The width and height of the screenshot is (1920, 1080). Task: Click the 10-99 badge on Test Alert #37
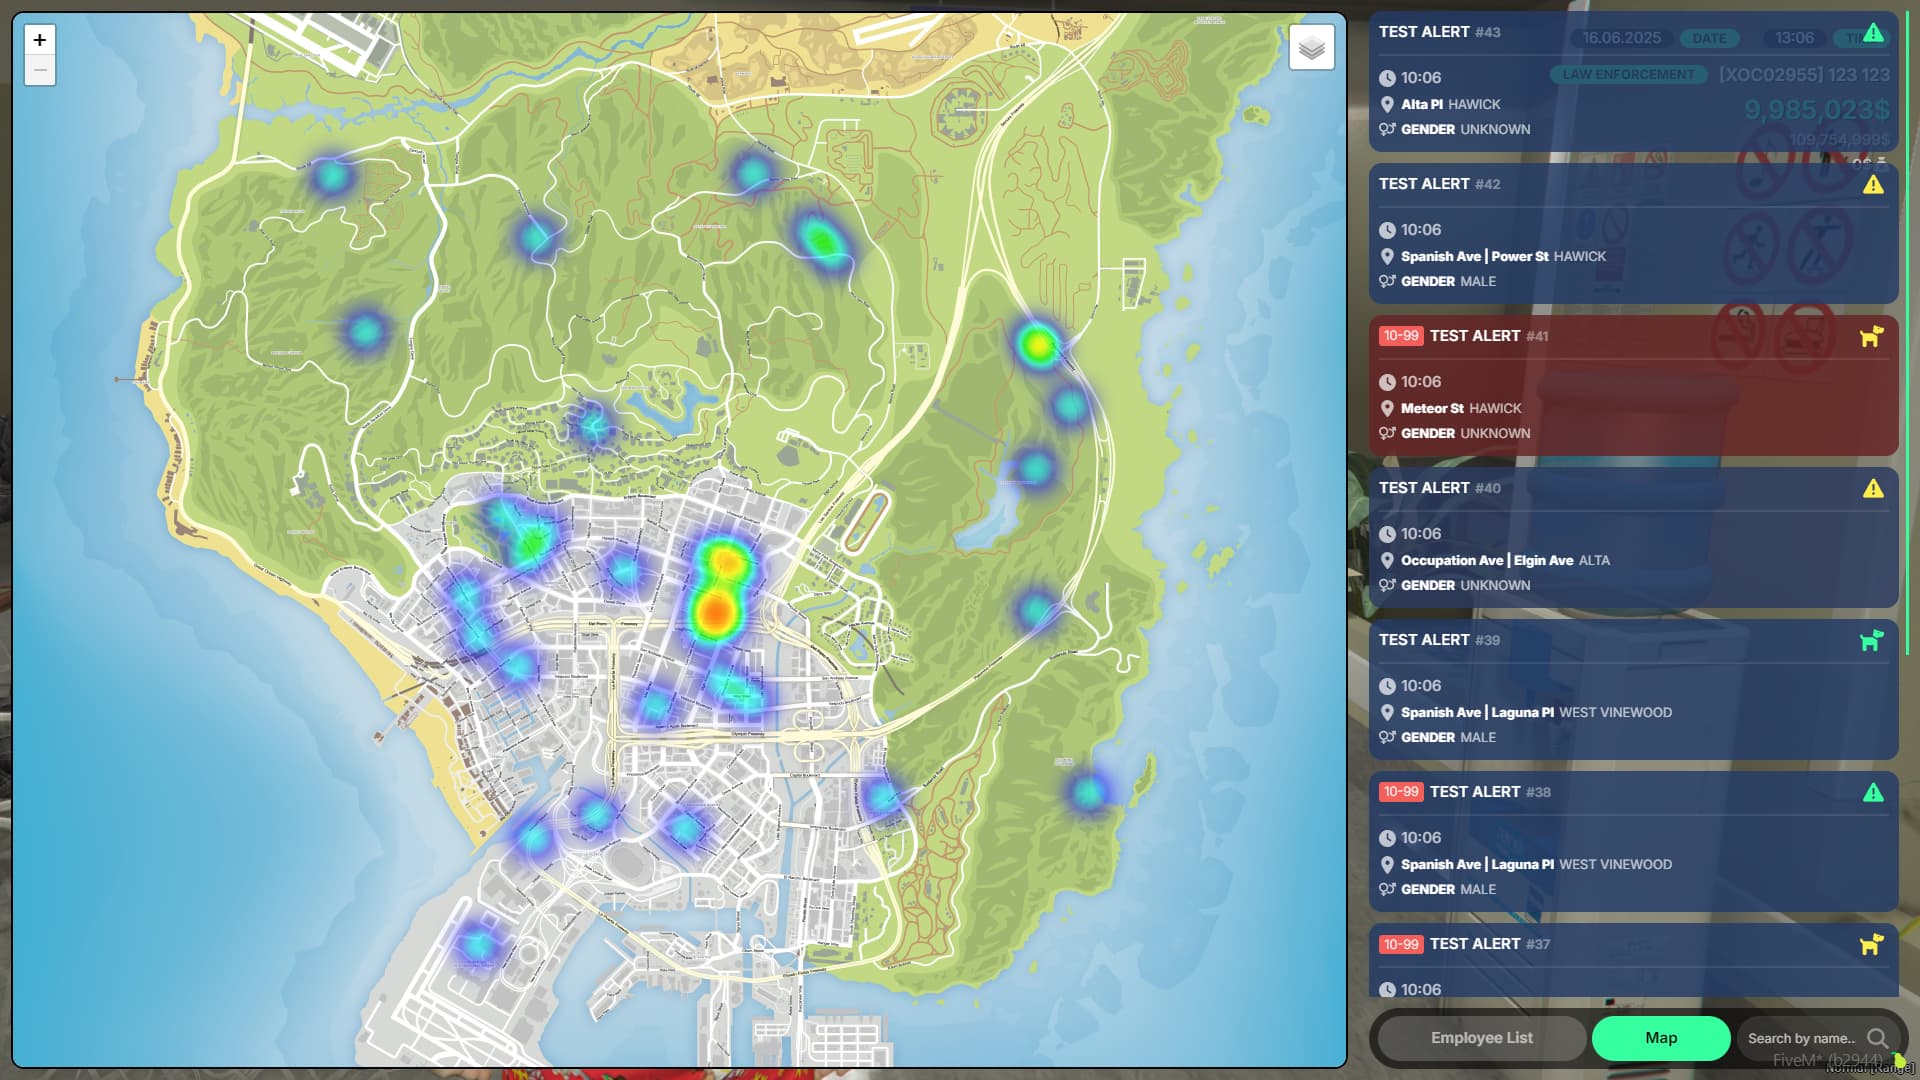click(1401, 944)
